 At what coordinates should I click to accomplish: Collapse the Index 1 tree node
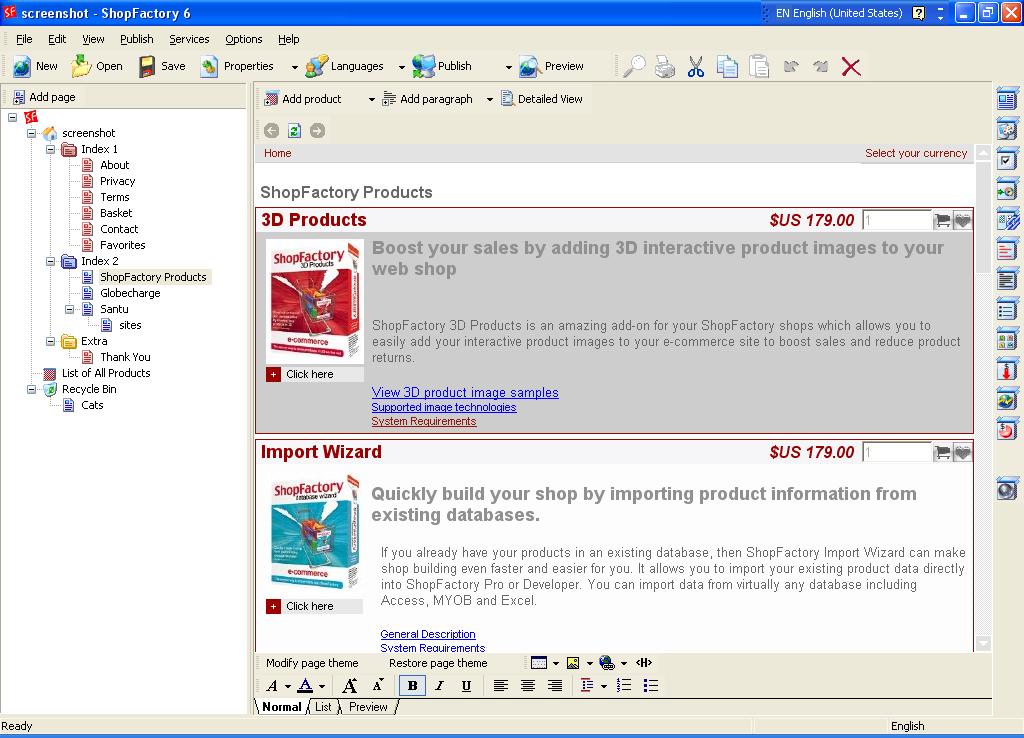click(51, 149)
